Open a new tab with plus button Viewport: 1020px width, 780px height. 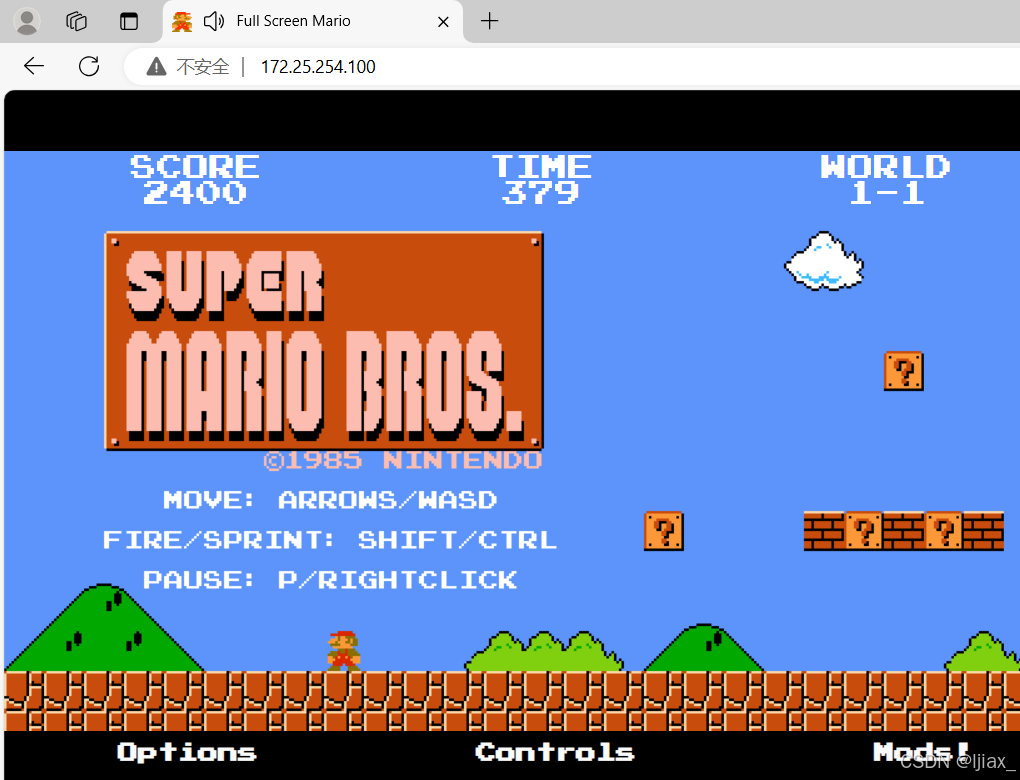(489, 21)
